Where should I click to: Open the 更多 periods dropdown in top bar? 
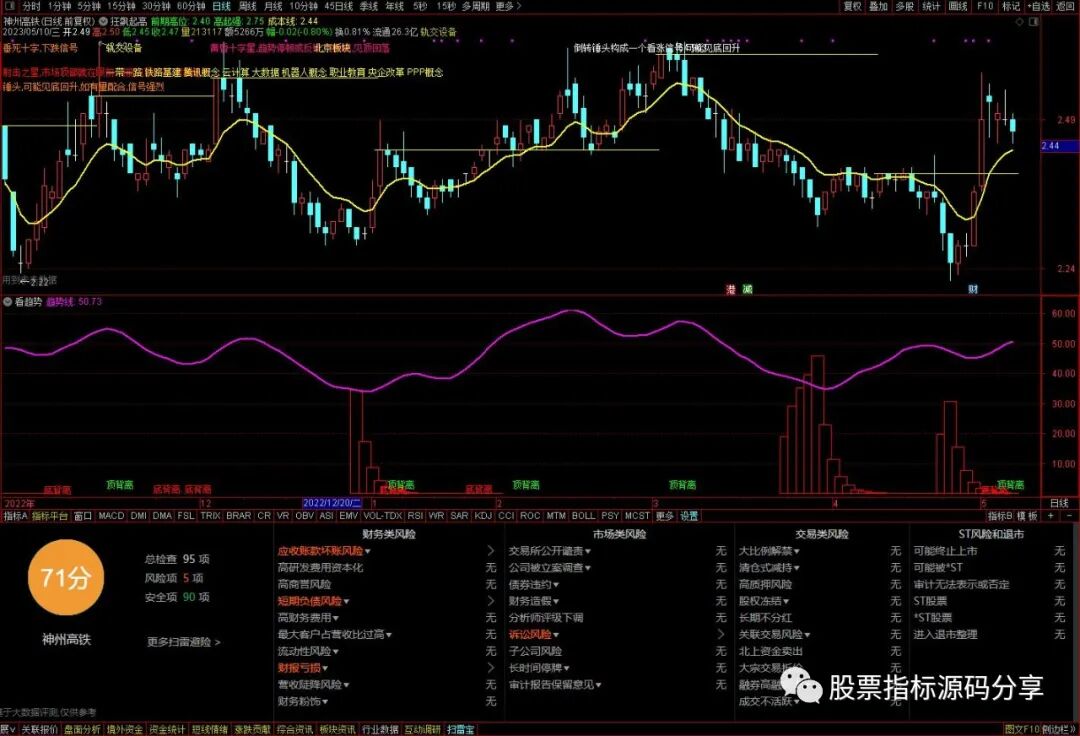point(508,6)
